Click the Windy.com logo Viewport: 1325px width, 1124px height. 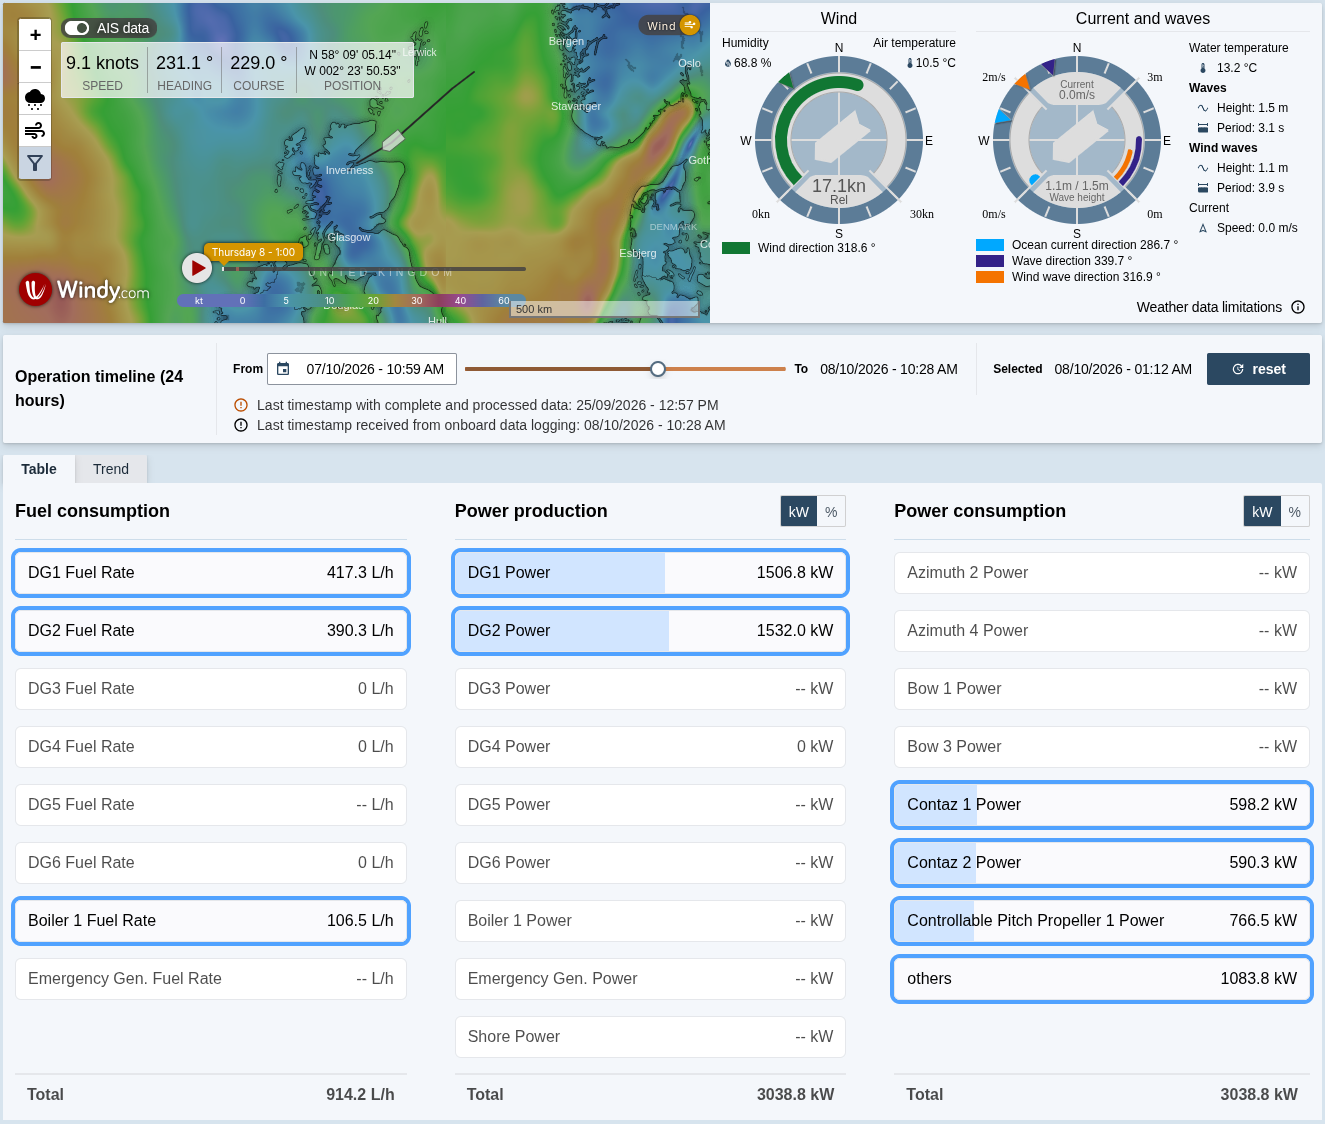click(84, 290)
